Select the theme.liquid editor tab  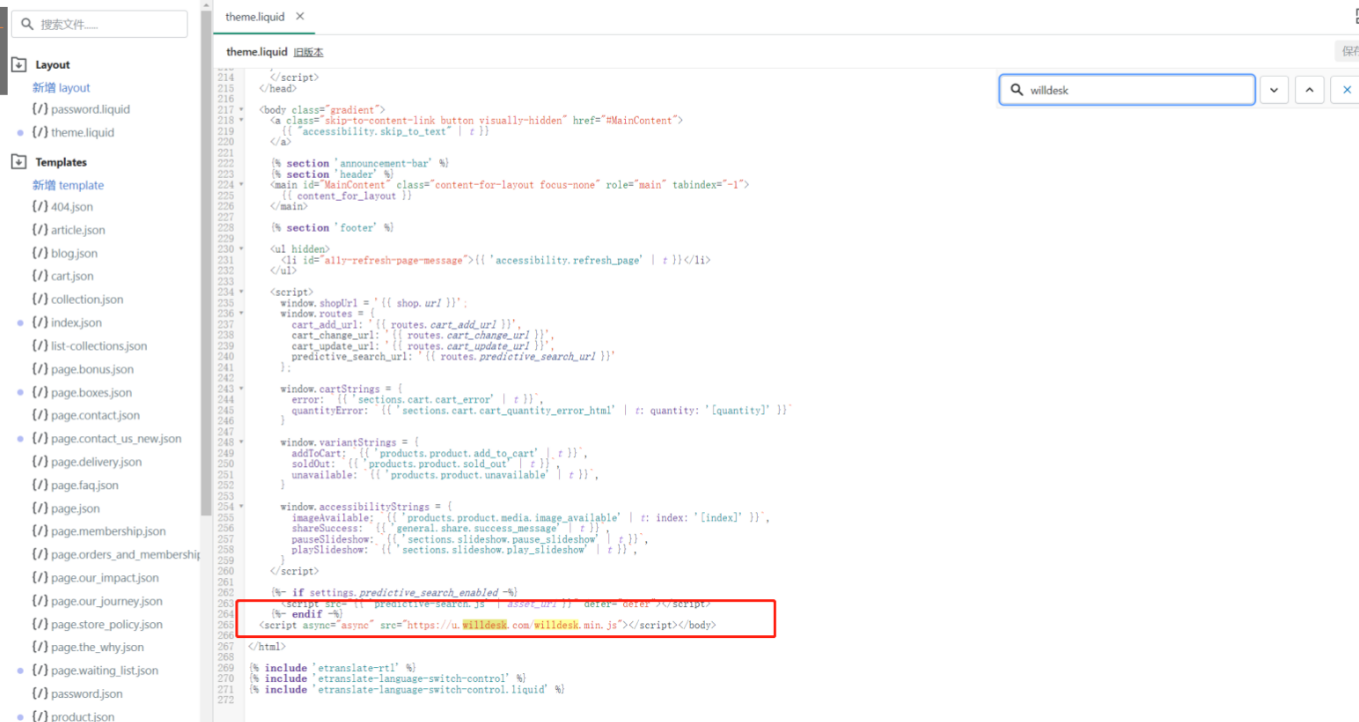click(256, 17)
